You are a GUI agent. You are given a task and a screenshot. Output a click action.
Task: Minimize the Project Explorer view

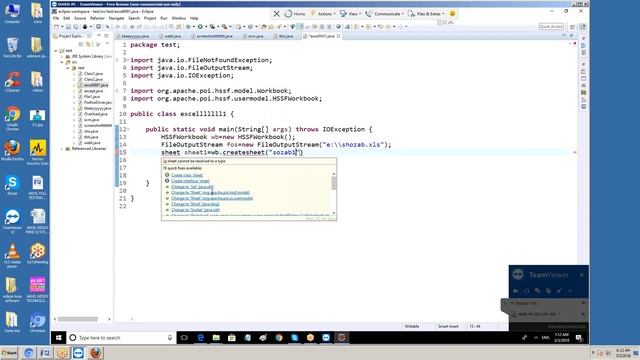coord(99,36)
